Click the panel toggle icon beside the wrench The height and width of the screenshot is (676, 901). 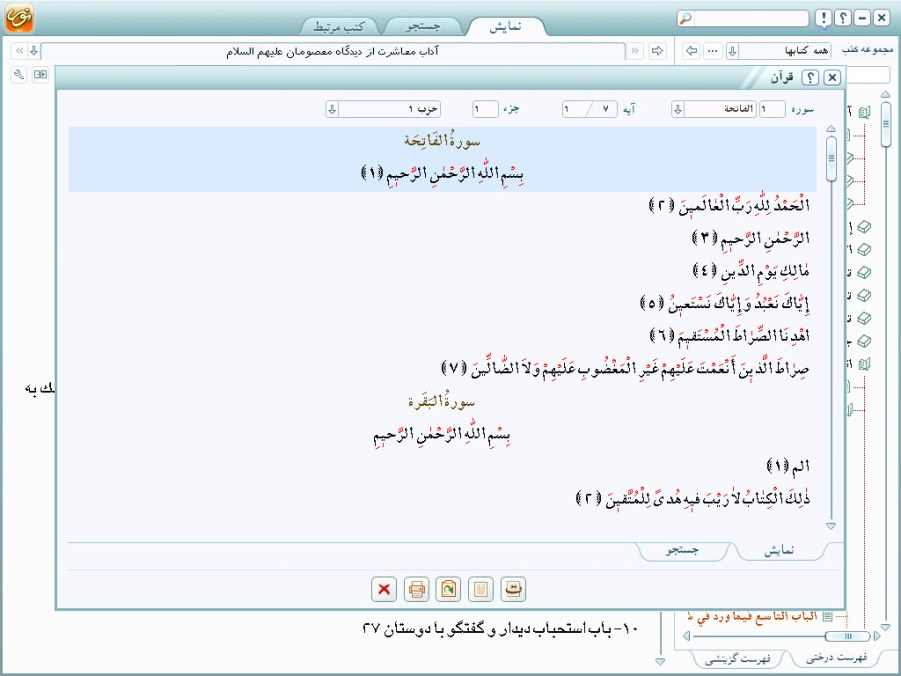[x=40, y=74]
